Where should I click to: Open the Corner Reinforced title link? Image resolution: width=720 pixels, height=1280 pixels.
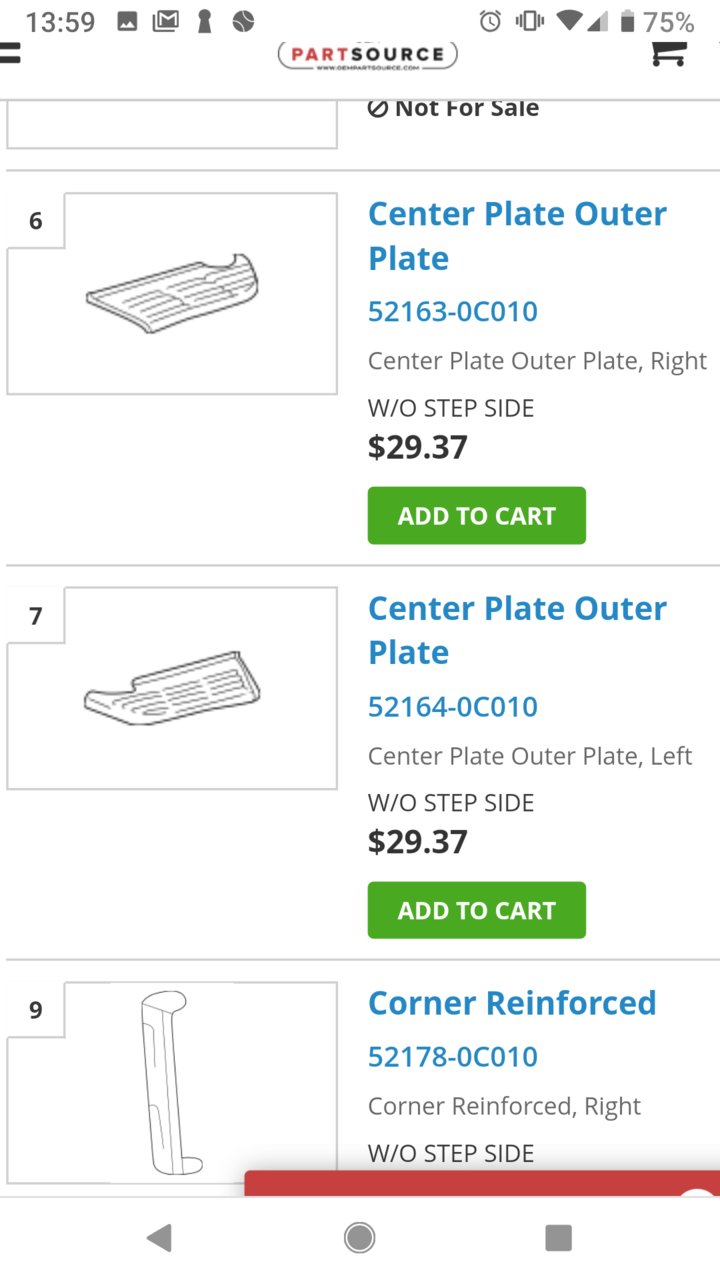tap(512, 1003)
